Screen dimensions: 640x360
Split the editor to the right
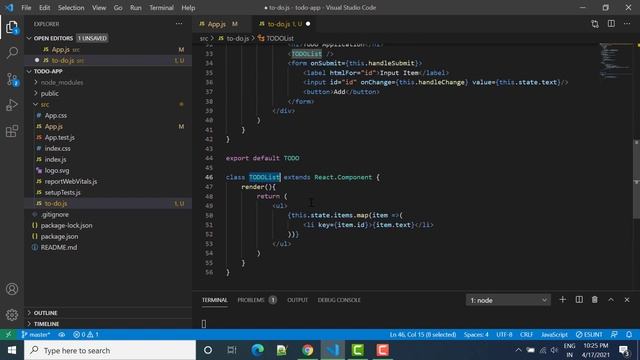(611, 24)
